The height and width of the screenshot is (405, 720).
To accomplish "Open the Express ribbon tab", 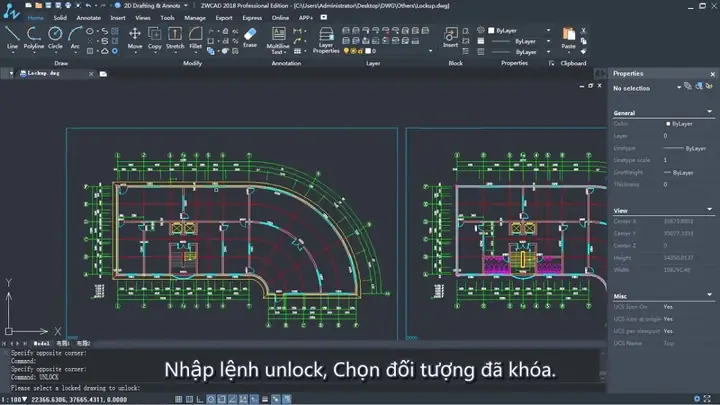I will coord(252,18).
